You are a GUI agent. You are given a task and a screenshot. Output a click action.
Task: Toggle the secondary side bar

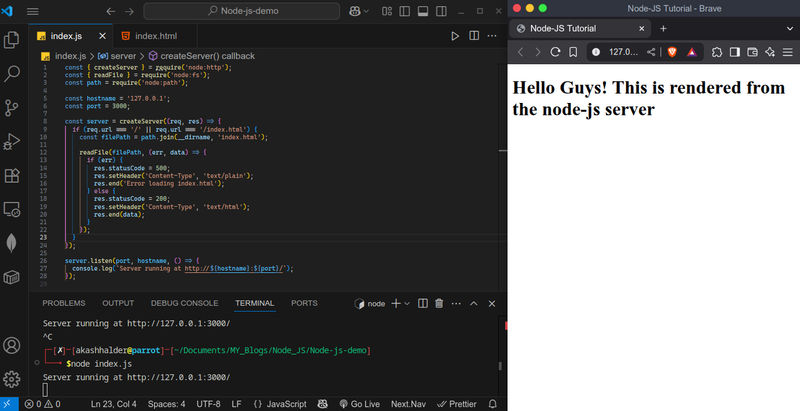(441, 11)
